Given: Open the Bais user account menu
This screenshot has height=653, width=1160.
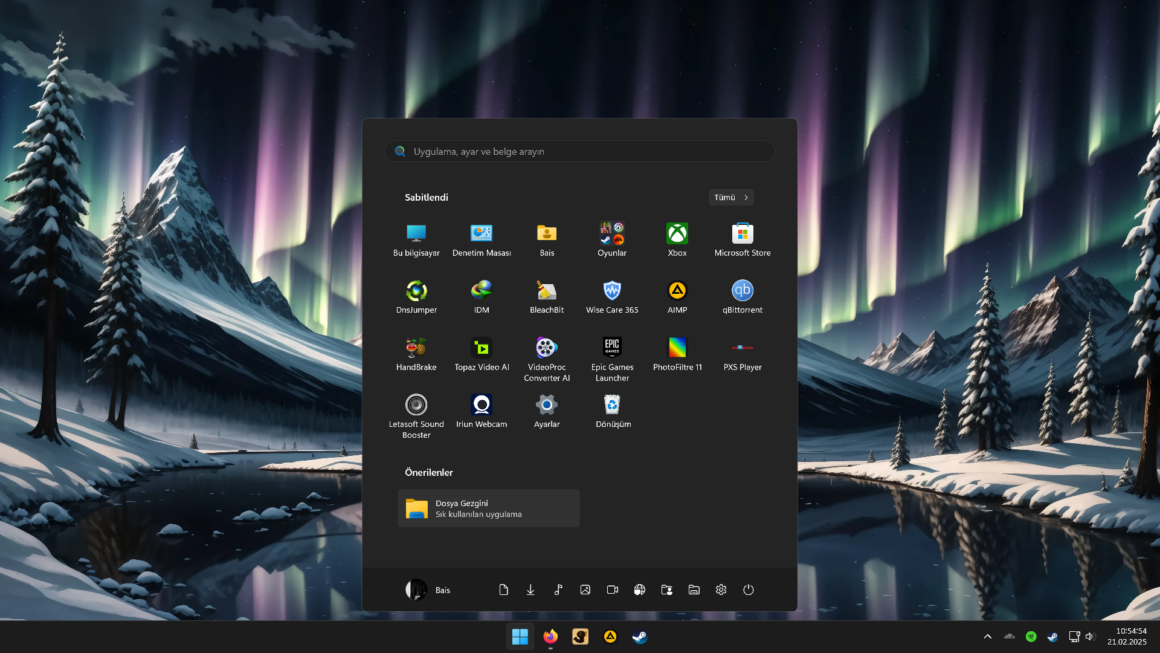Looking at the screenshot, I should pyautogui.click(x=428, y=589).
